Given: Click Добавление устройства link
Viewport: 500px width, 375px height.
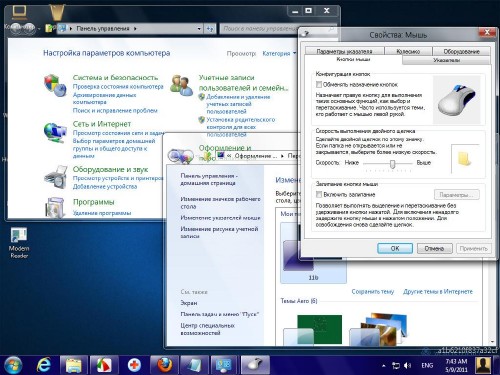Looking at the screenshot, I should pyautogui.click(x=105, y=186).
